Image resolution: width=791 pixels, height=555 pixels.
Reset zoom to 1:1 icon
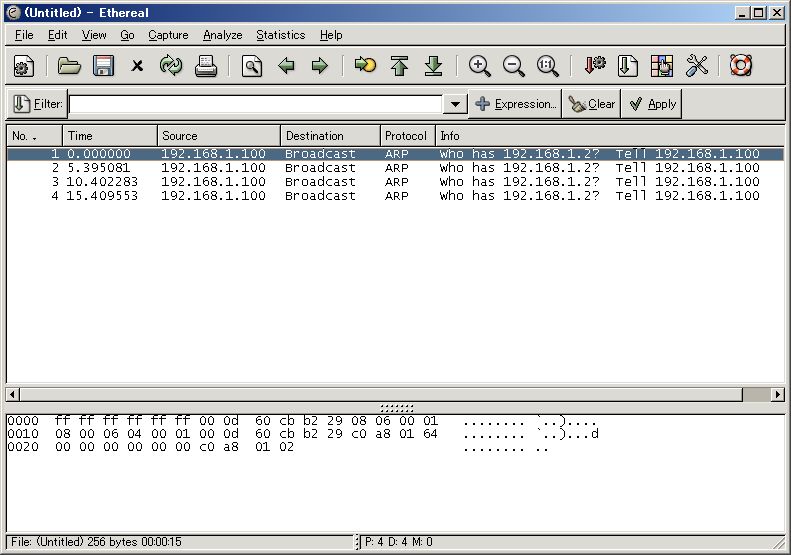[x=547, y=66]
